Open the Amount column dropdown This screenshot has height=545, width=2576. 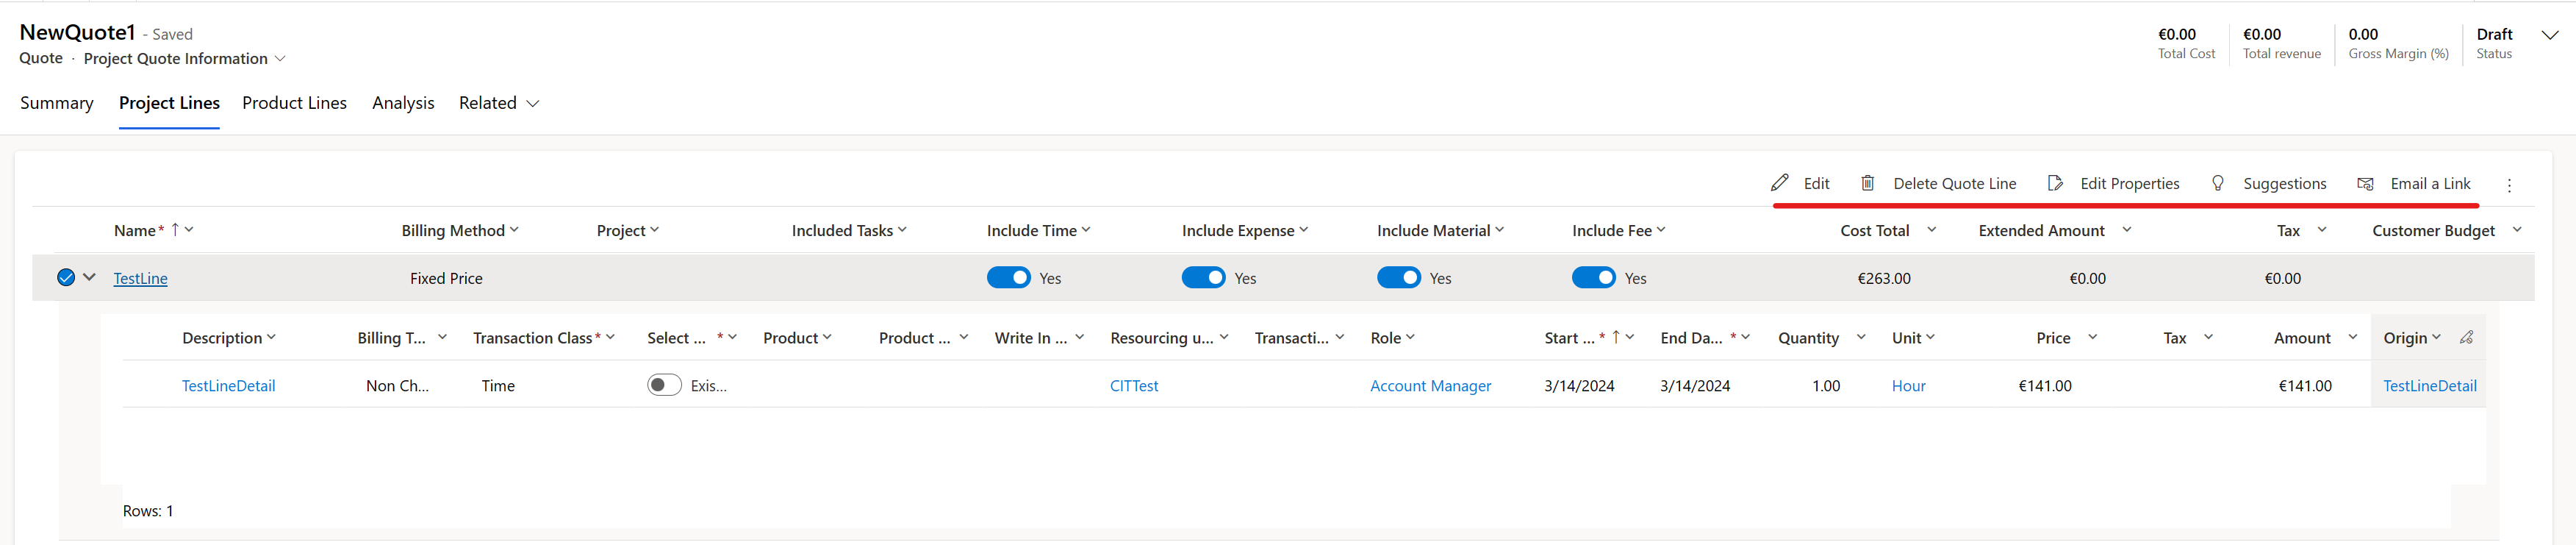[2353, 338]
